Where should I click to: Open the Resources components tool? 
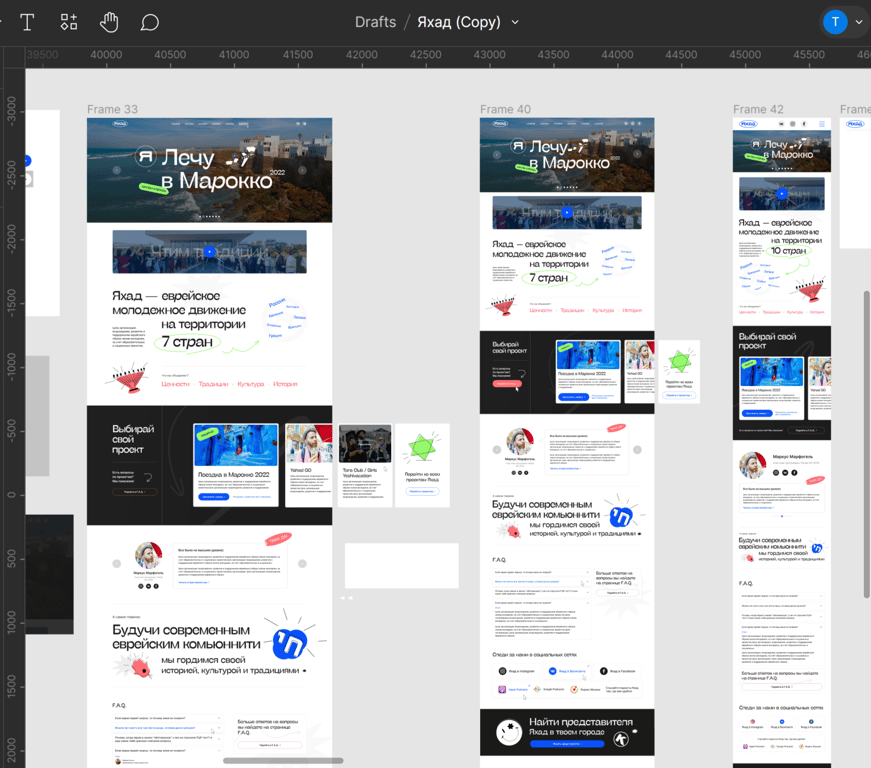(69, 22)
